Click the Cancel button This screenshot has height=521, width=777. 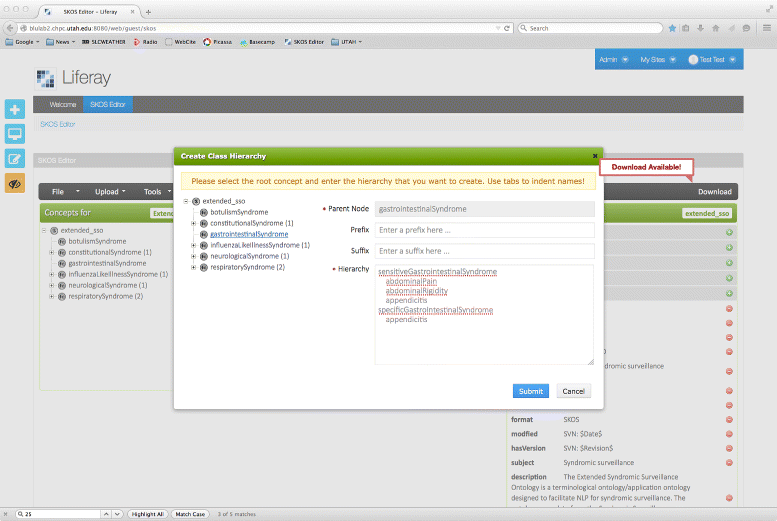tap(572, 391)
